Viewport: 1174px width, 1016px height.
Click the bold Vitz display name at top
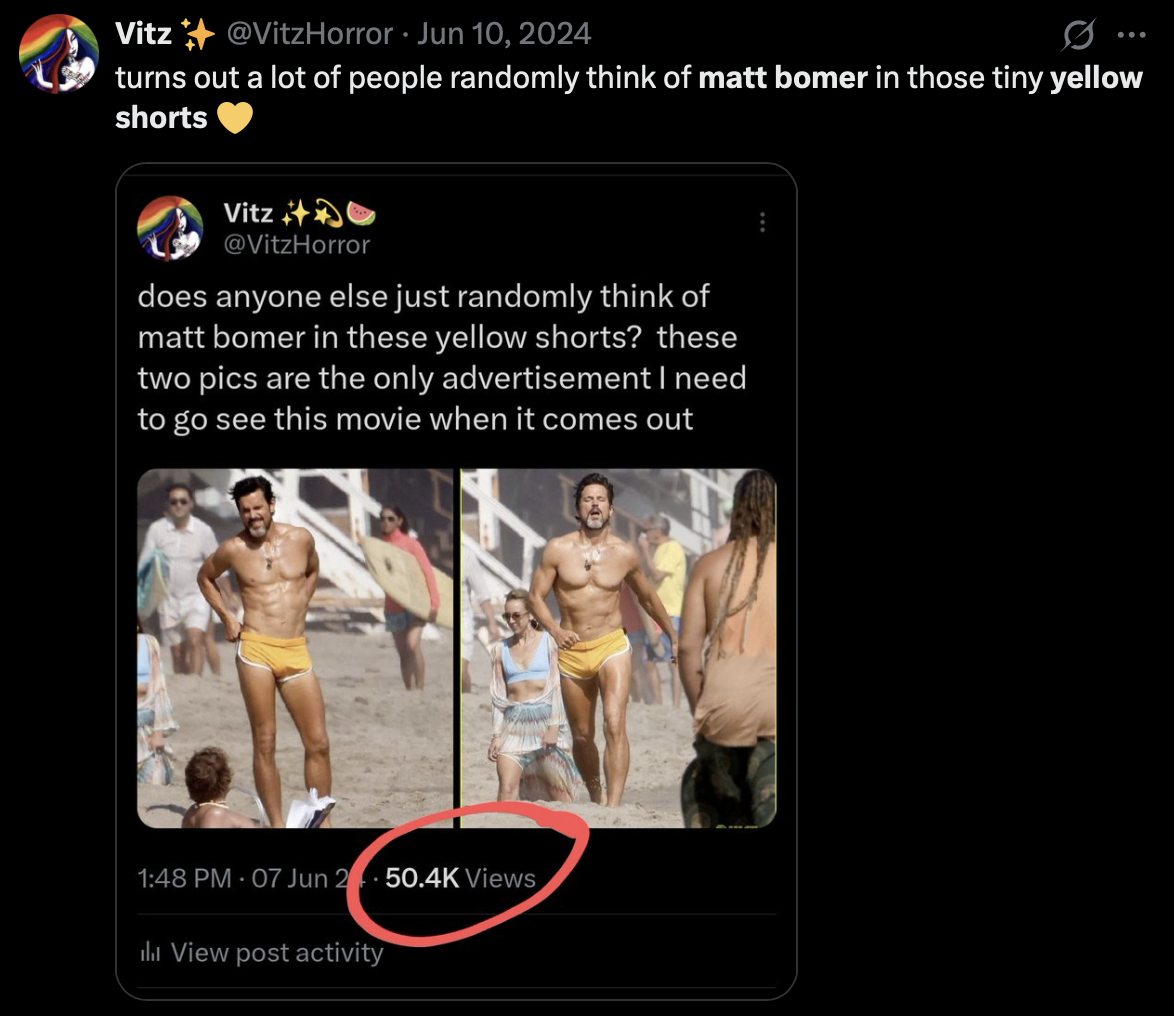pos(143,34)
